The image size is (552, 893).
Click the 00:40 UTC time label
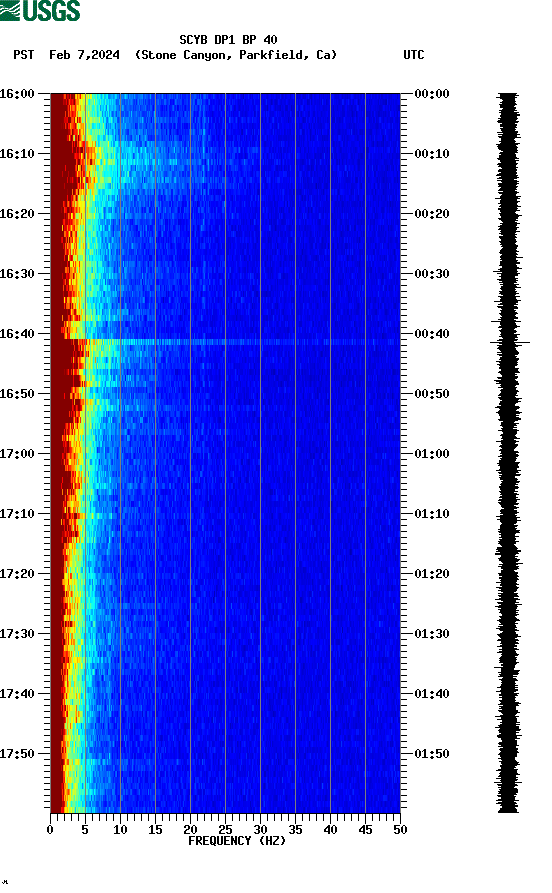[432, 334]
